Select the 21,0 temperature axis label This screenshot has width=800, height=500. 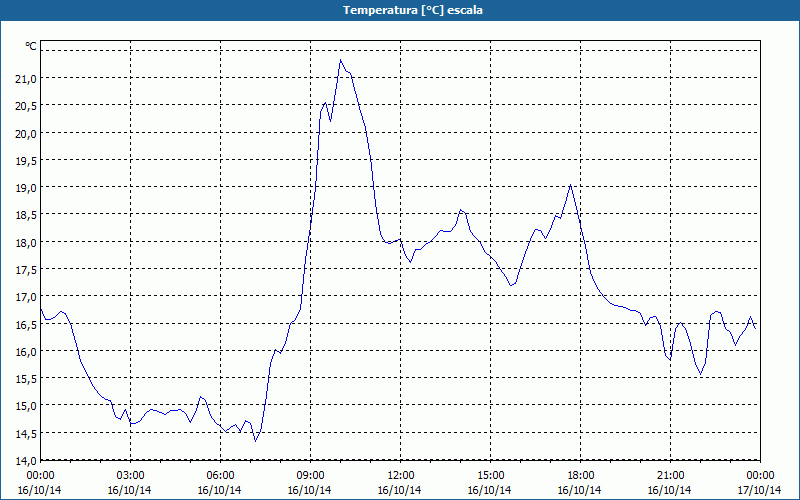[27, 78]
